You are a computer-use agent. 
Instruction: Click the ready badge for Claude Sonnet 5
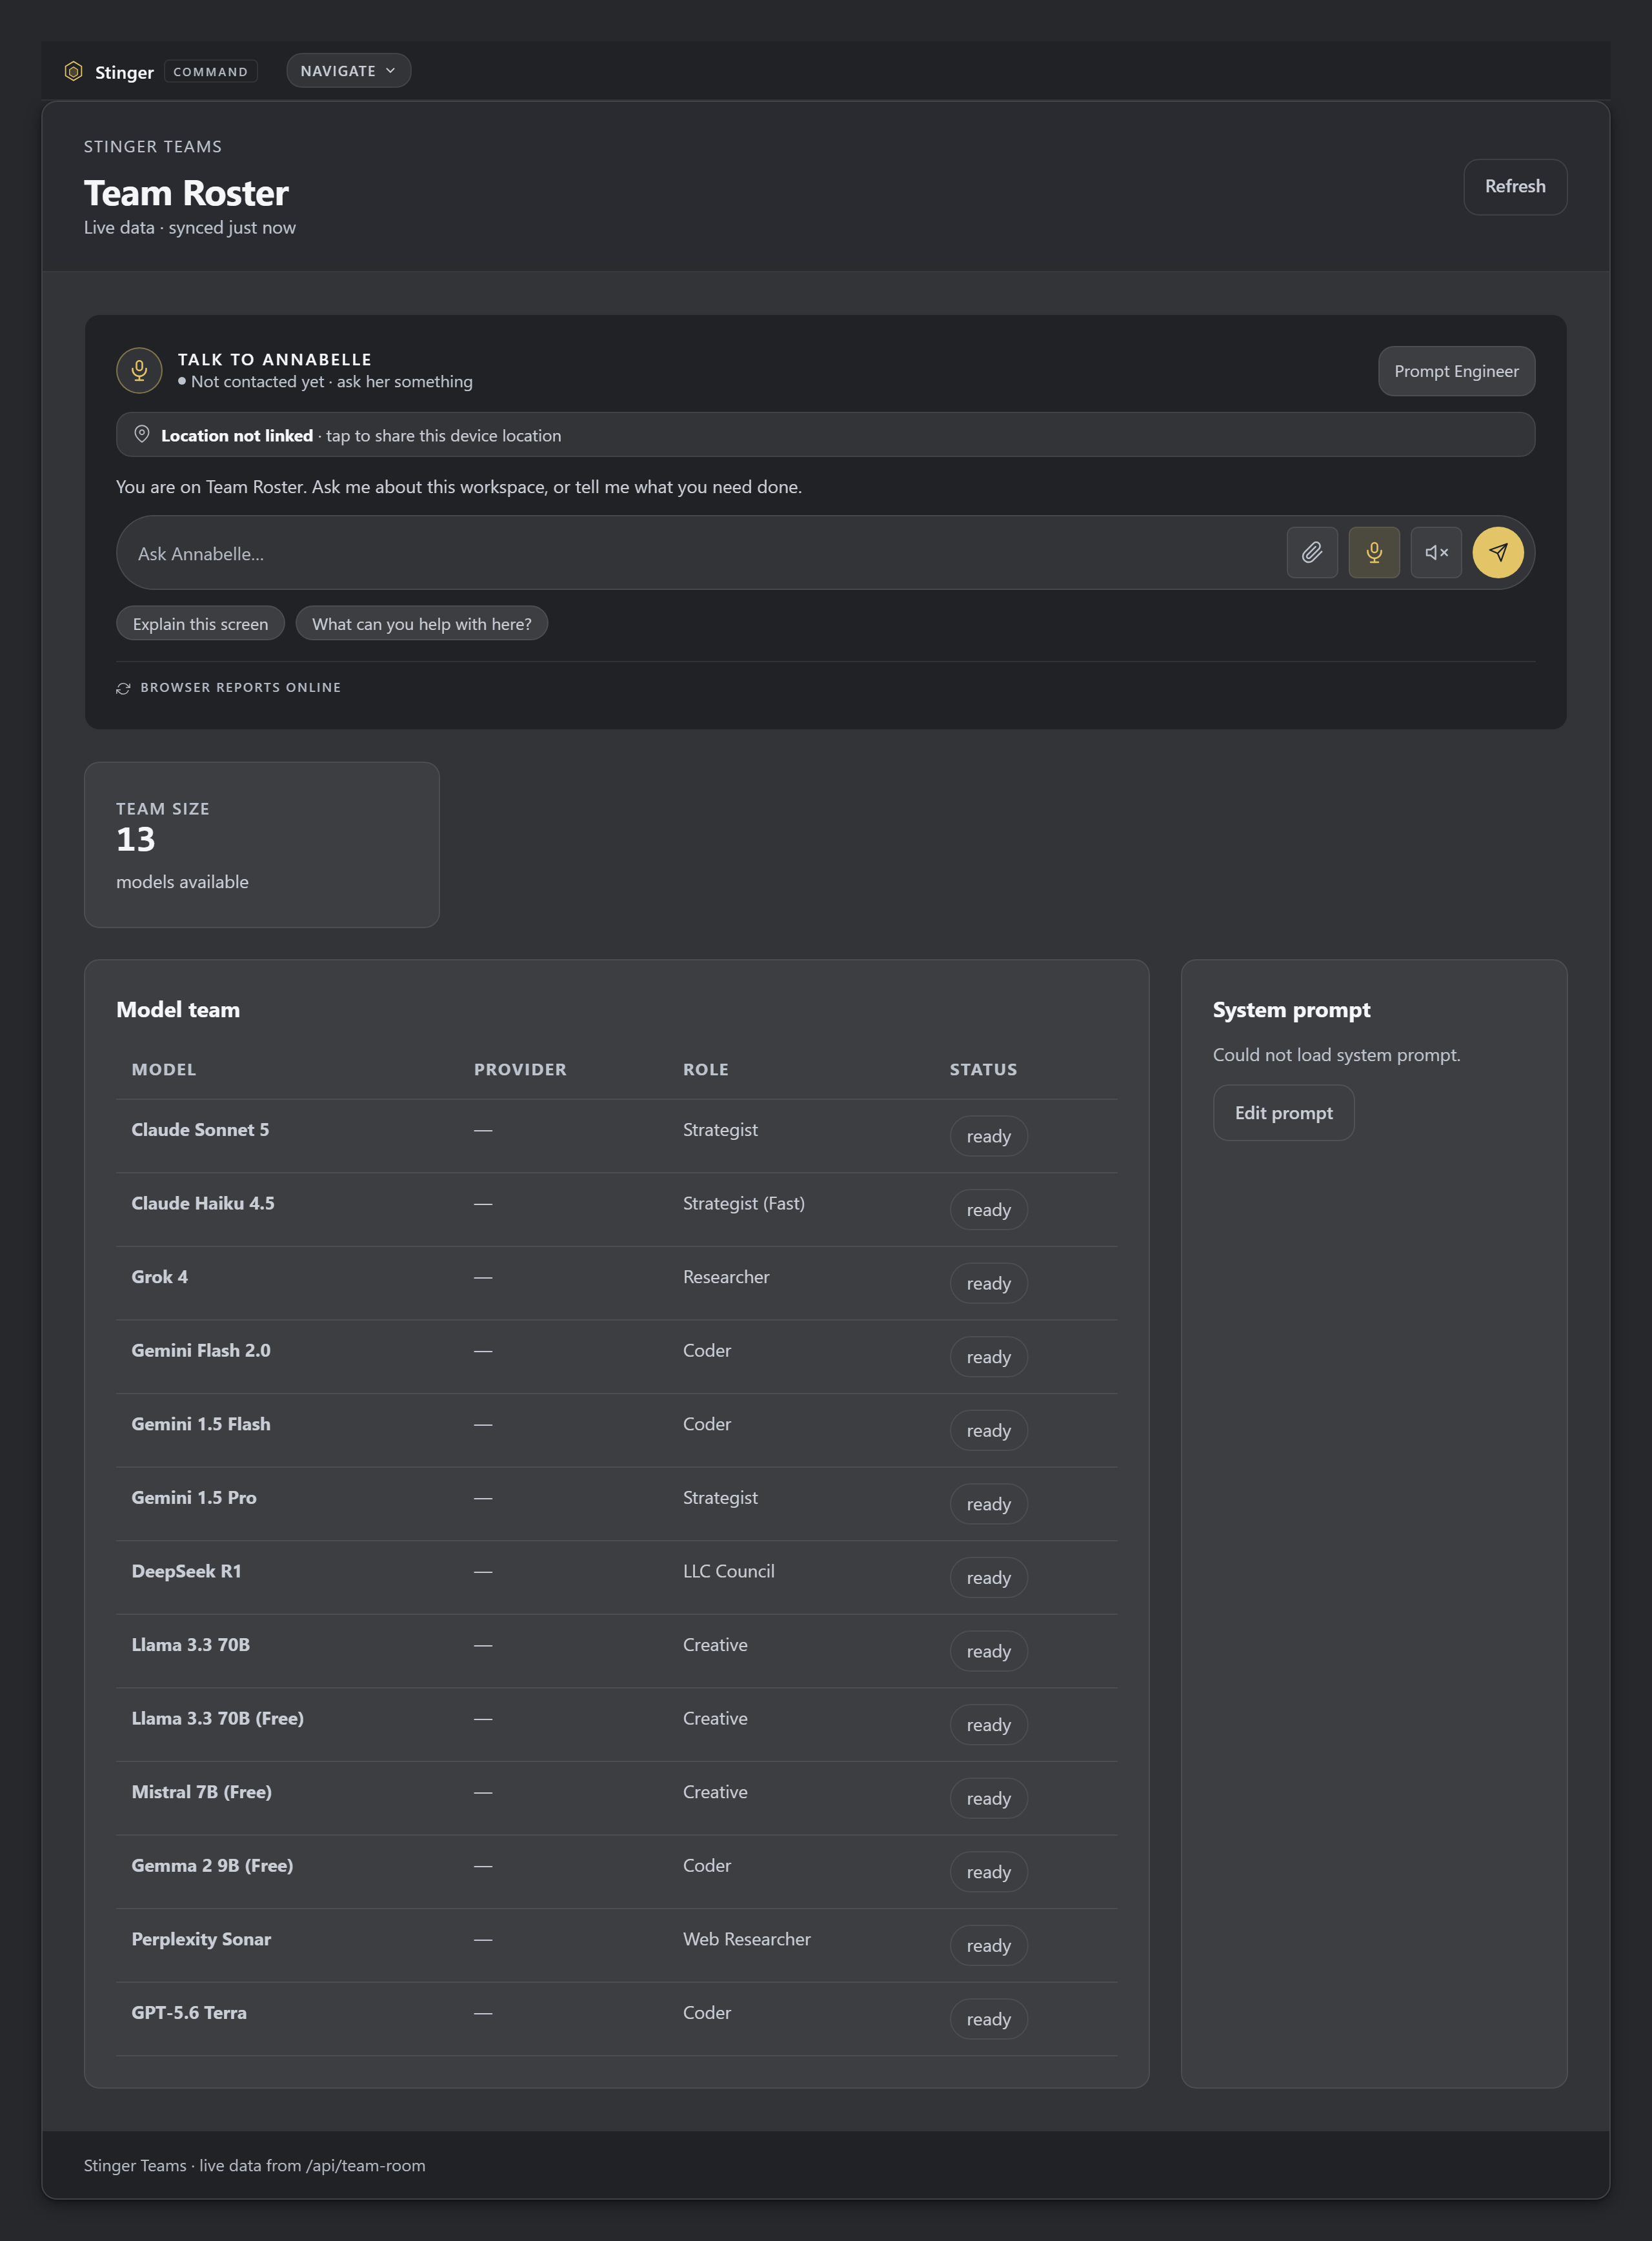tap(988, 1136)
